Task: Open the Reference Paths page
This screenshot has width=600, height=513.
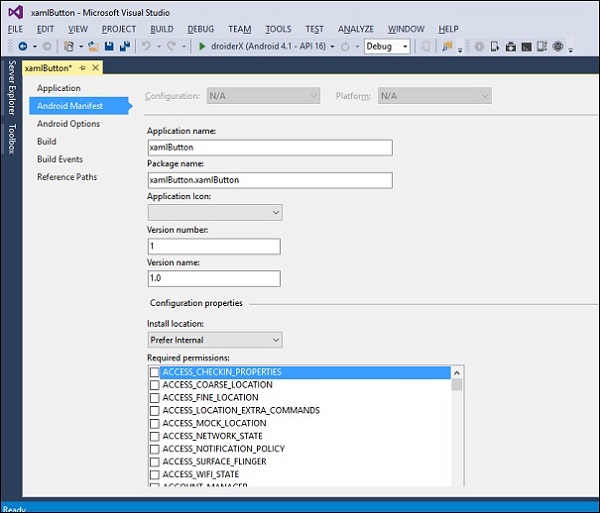Action: (x=67, y=177)
